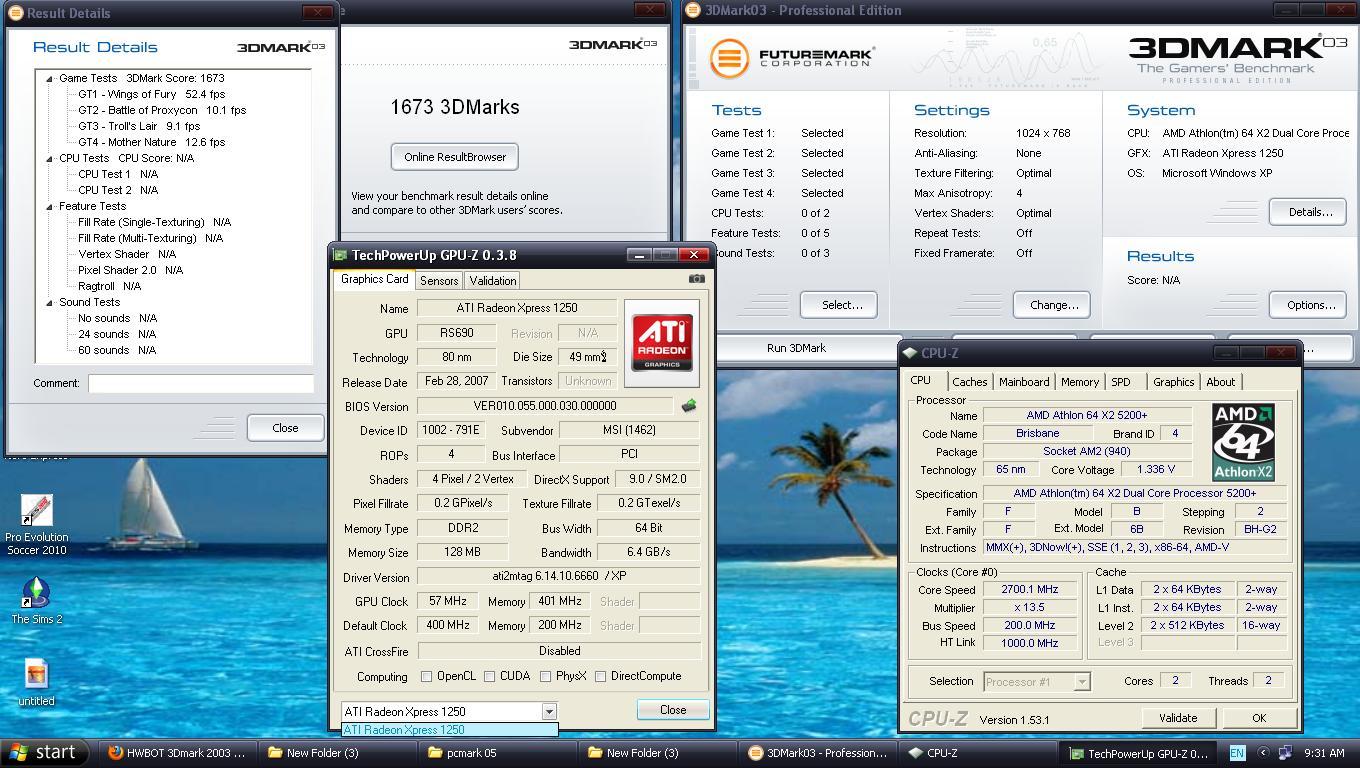Collapse the CPU Tests tree node

pyautogui.click(x=50, y=158)
